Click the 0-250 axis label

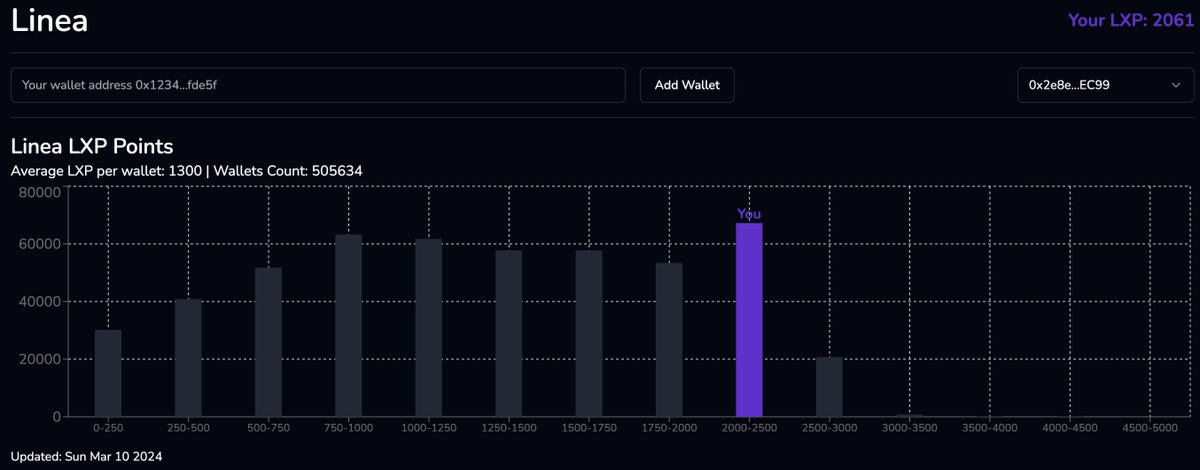pyautogui.click(x=108, y=428)
